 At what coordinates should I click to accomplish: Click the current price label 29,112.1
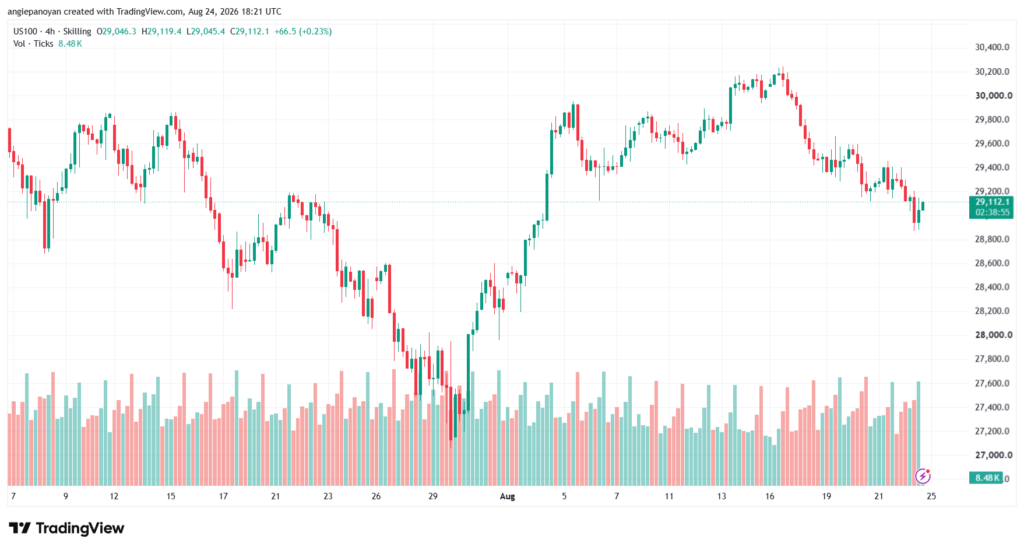tap(992, 202)
